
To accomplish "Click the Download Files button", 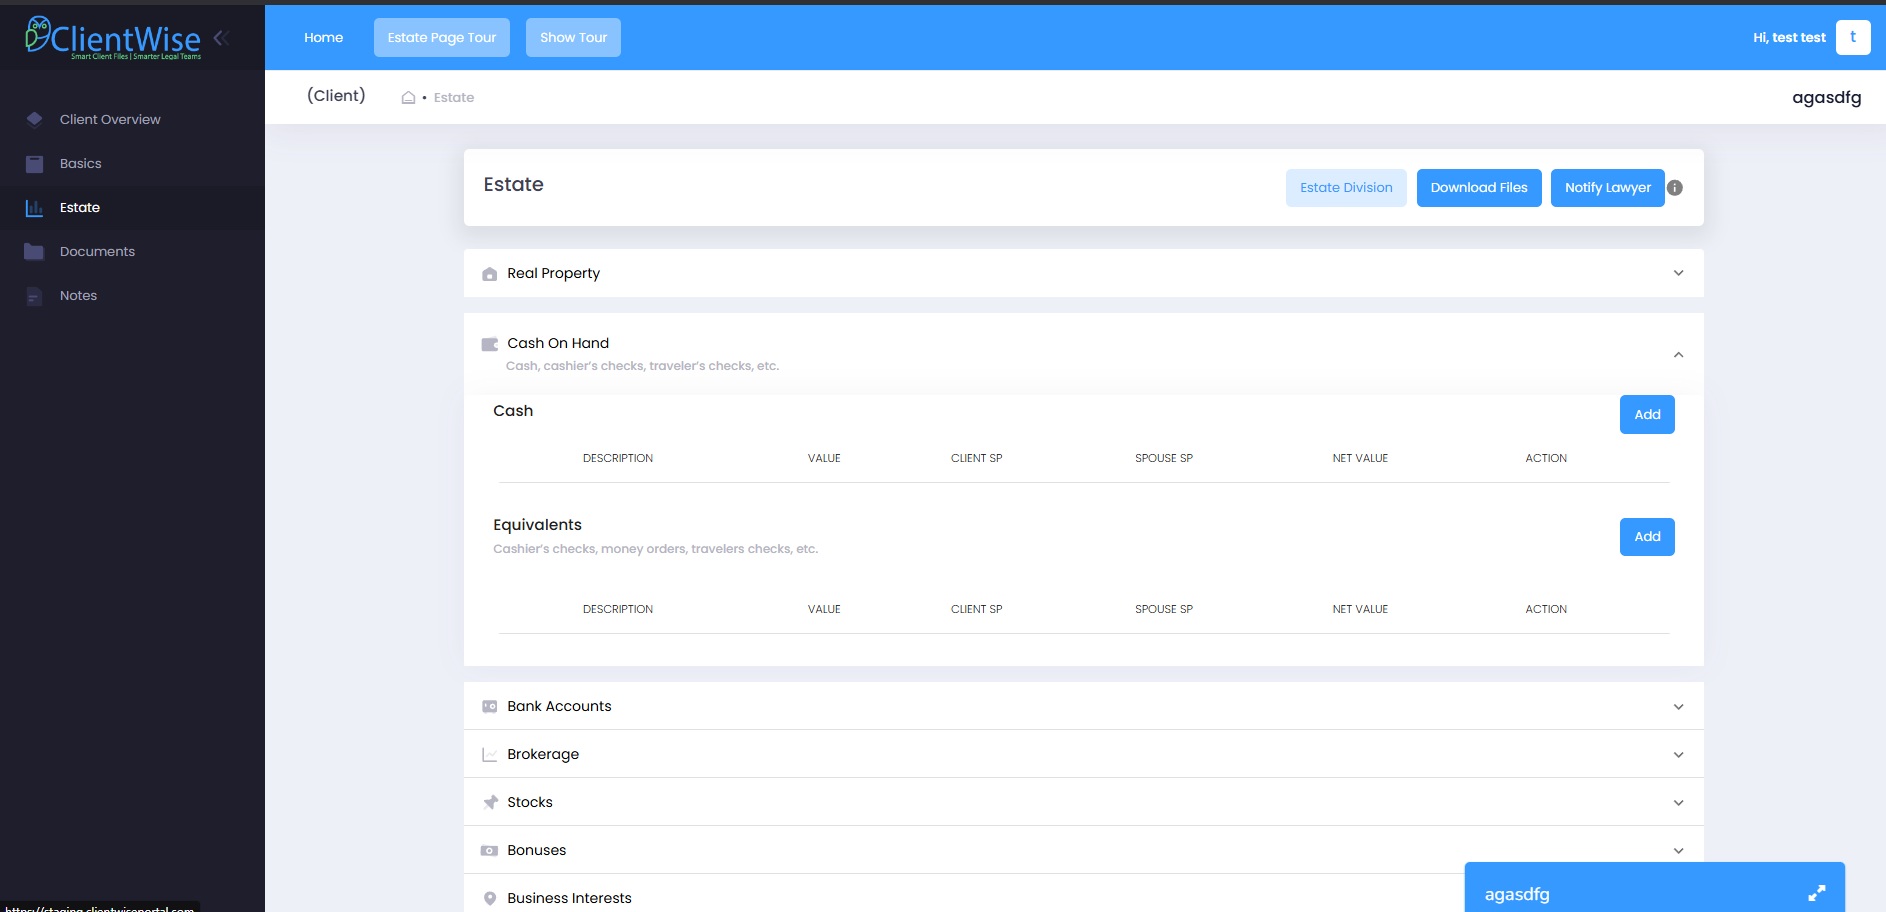I will point(1478,187).
